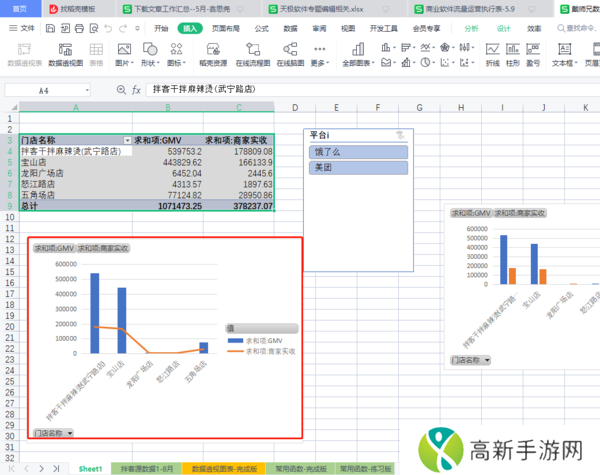This screenshot has height=475, width=600.
Task: Click the Redo arrow icon
Action: tap(123, 28)
